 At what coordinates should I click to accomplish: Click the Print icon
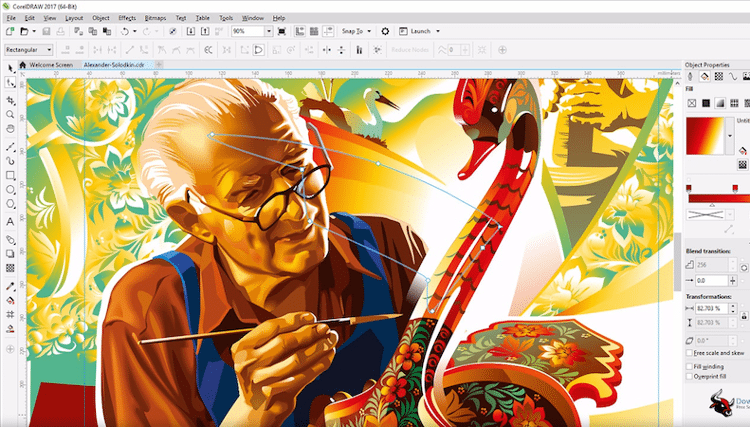pyautogui.click(x=60, y=31)
